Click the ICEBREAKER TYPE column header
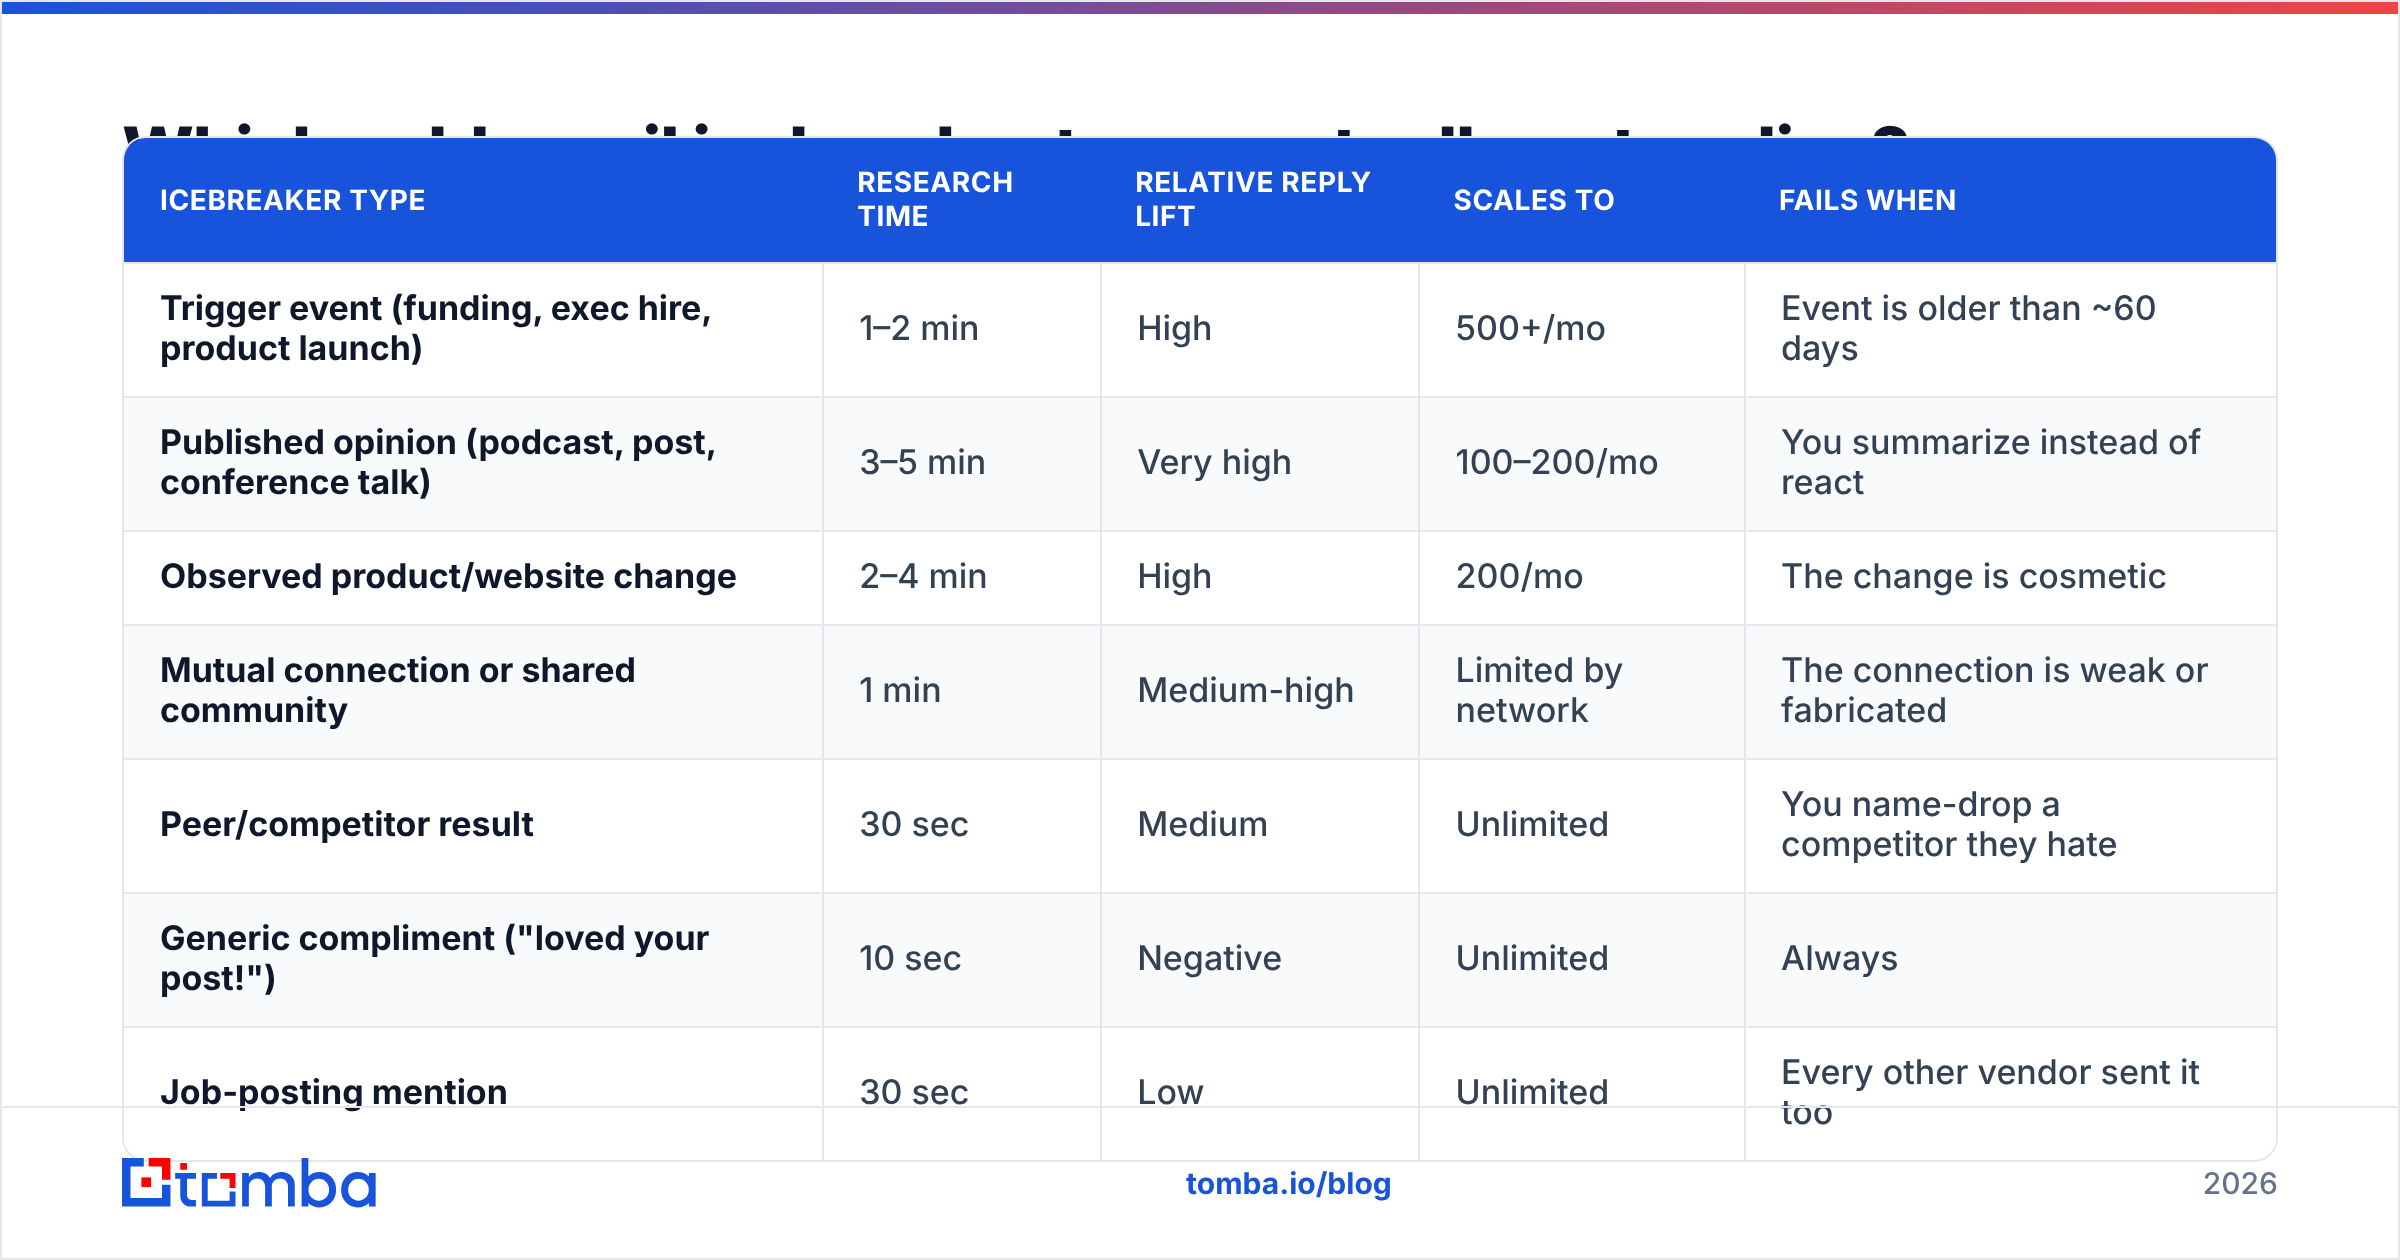The height and width of the screenshot is (1260, 2400). pos(293,200)
